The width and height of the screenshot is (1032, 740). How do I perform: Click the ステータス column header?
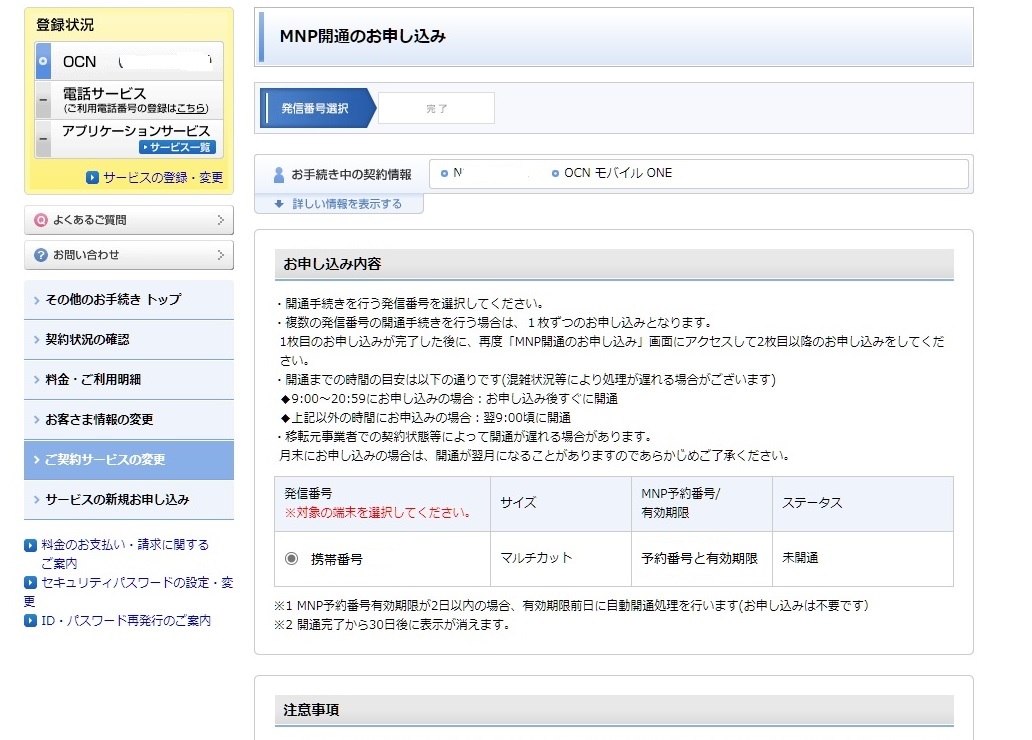[x=863, y=504]
